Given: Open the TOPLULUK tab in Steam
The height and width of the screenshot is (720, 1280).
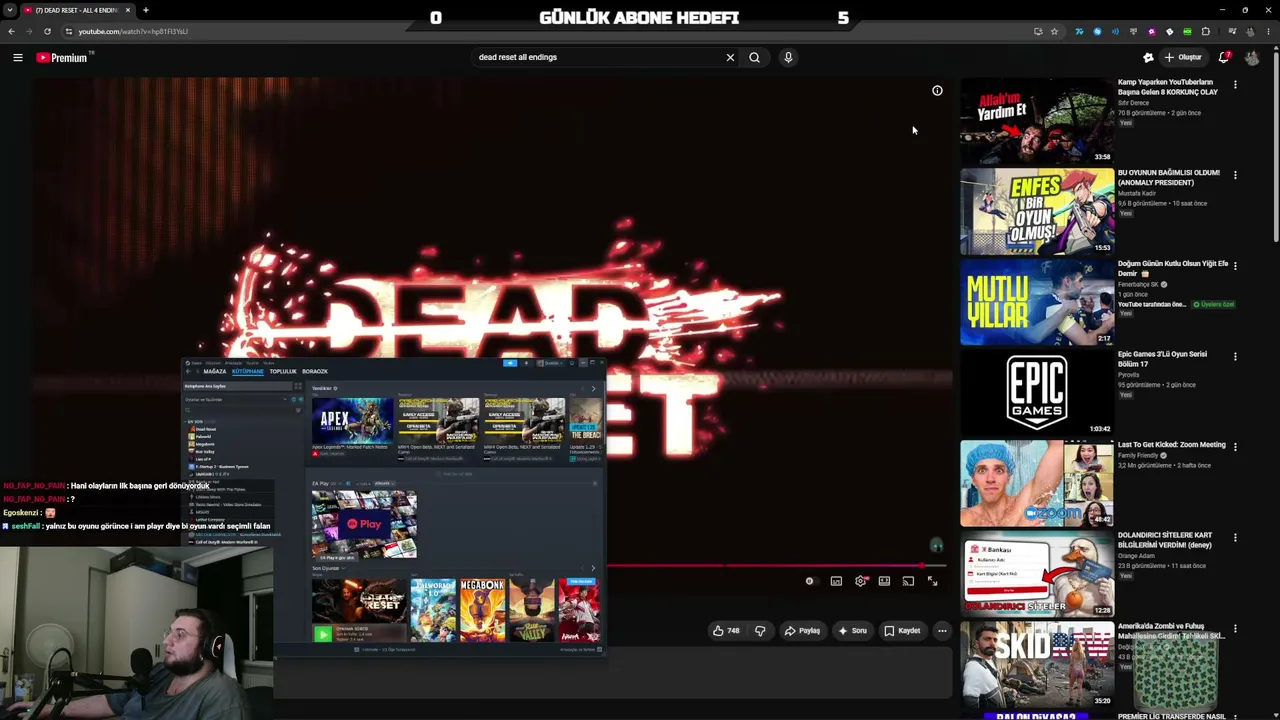Looking at the screenshot, I should [283, 372].
